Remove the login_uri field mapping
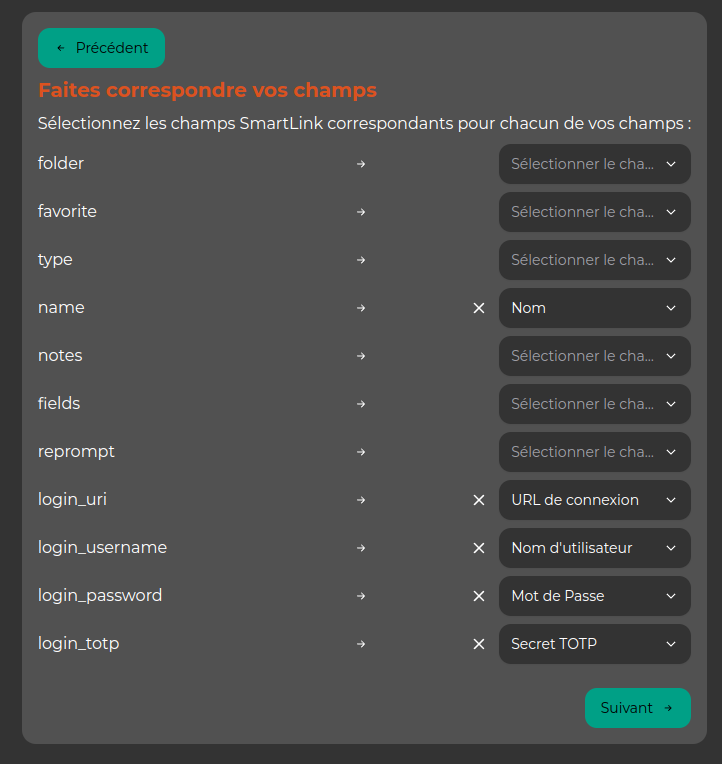The height and width of the screenshot is (764, 722). (479, 500)
